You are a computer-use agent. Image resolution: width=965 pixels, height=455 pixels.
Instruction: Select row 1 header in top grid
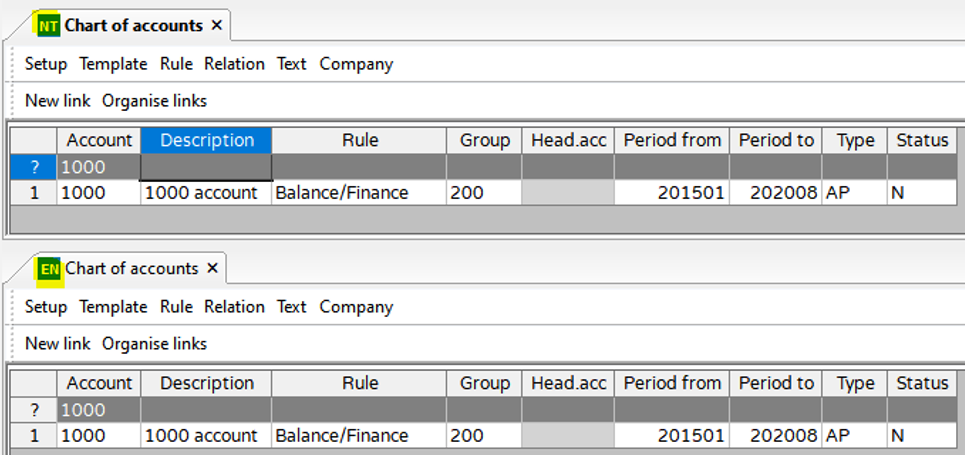pyautogui.click(x=34, y=193)
